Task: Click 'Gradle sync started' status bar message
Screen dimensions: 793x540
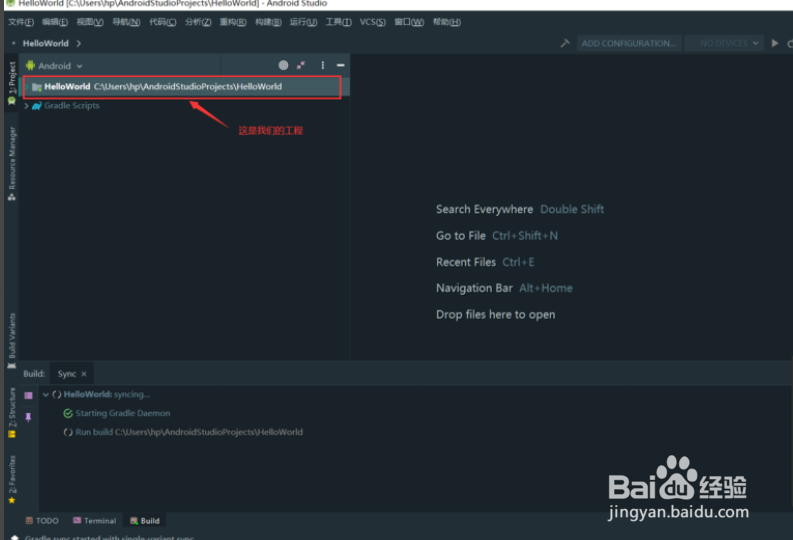Action: click(109, 537)
